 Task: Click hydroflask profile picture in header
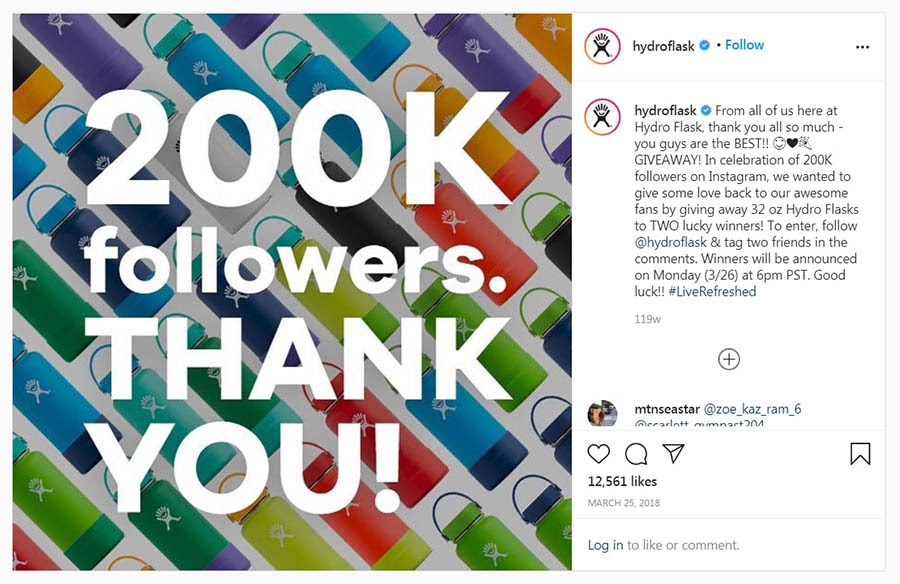click(x=602, y=46)
